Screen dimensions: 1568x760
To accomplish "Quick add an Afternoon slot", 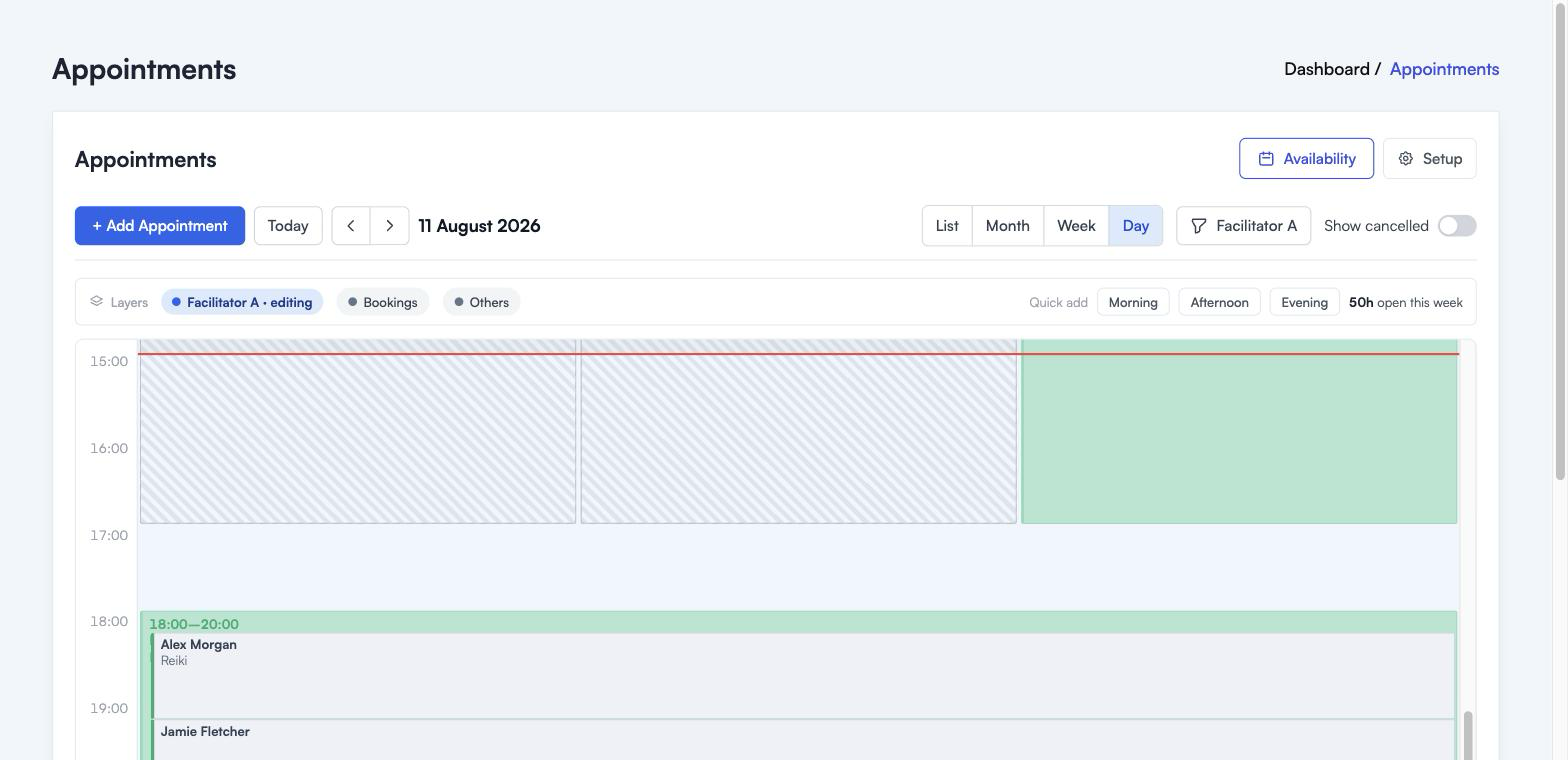I will (1219, 302).
